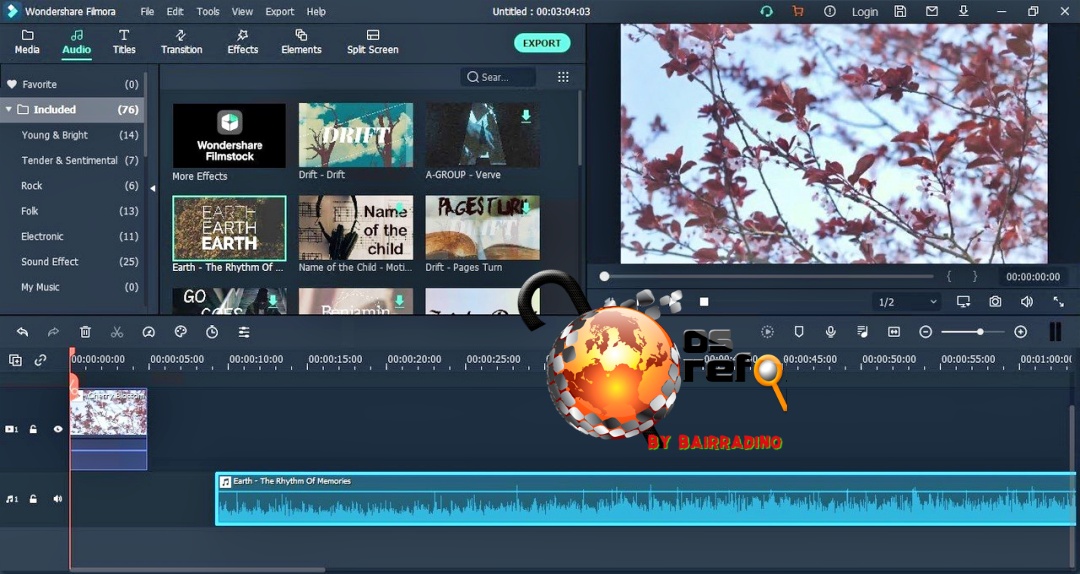Click the duration stopwatch icon
The height and width of the screenshot is (574, 1080).
point(212,332)
